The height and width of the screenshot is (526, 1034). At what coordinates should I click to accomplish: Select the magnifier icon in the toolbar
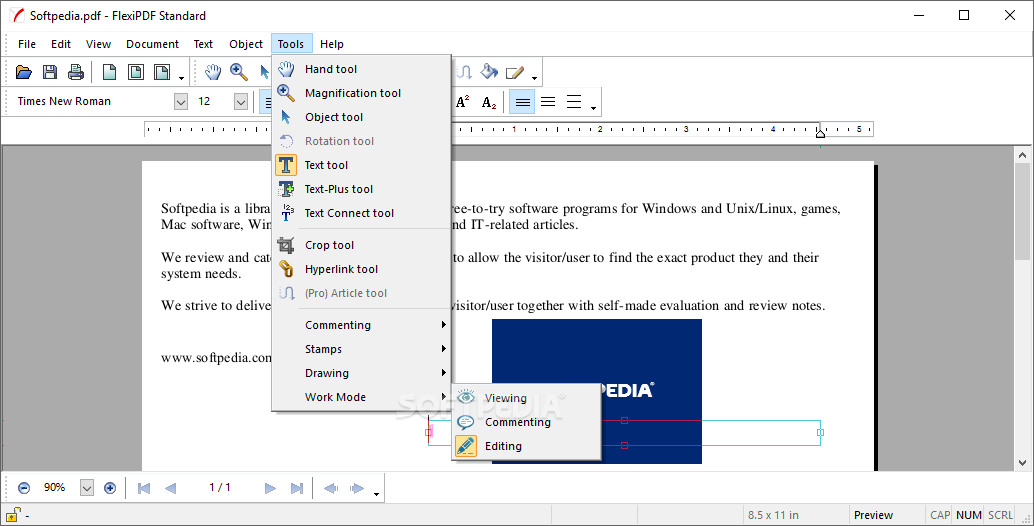(239, 72)
